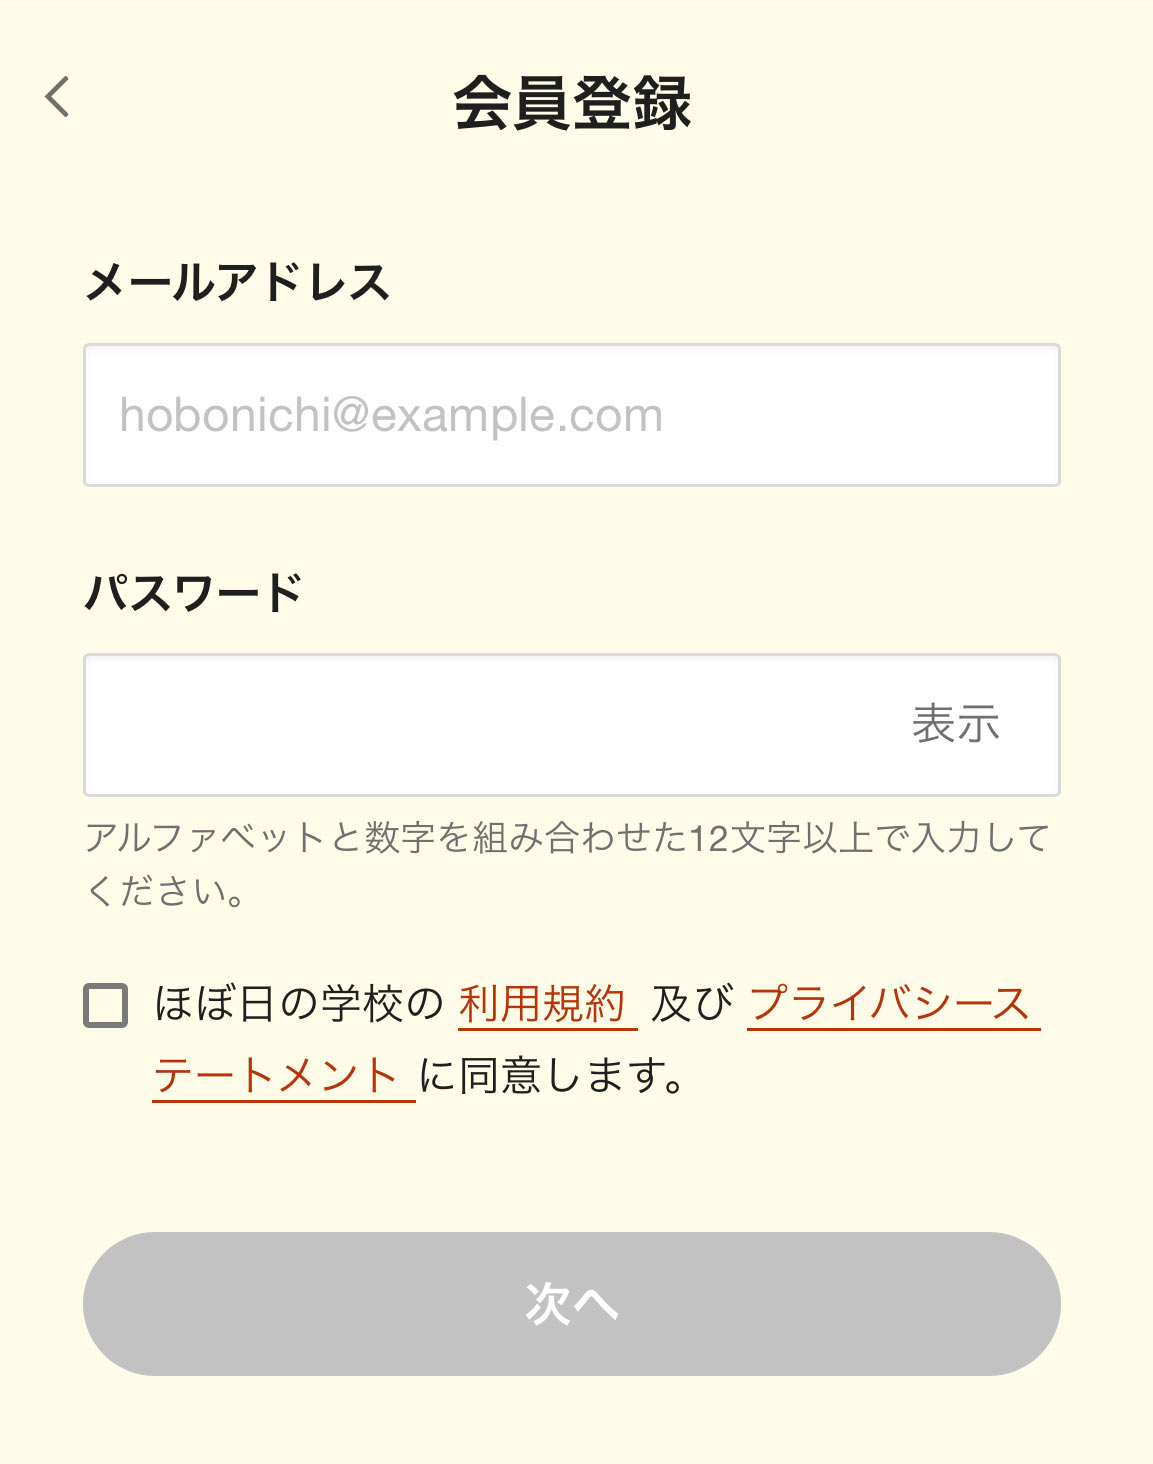
Task: Click the 会員登録 page title
Action: point(572,103)
